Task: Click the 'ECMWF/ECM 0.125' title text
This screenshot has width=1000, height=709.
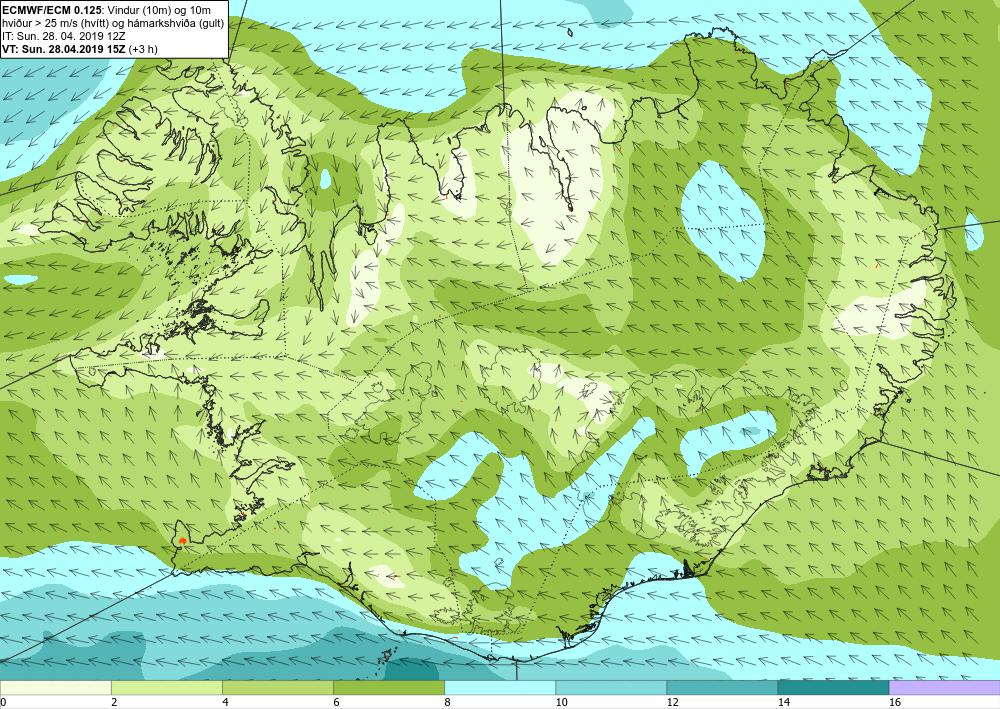Action: click(52, 10)
